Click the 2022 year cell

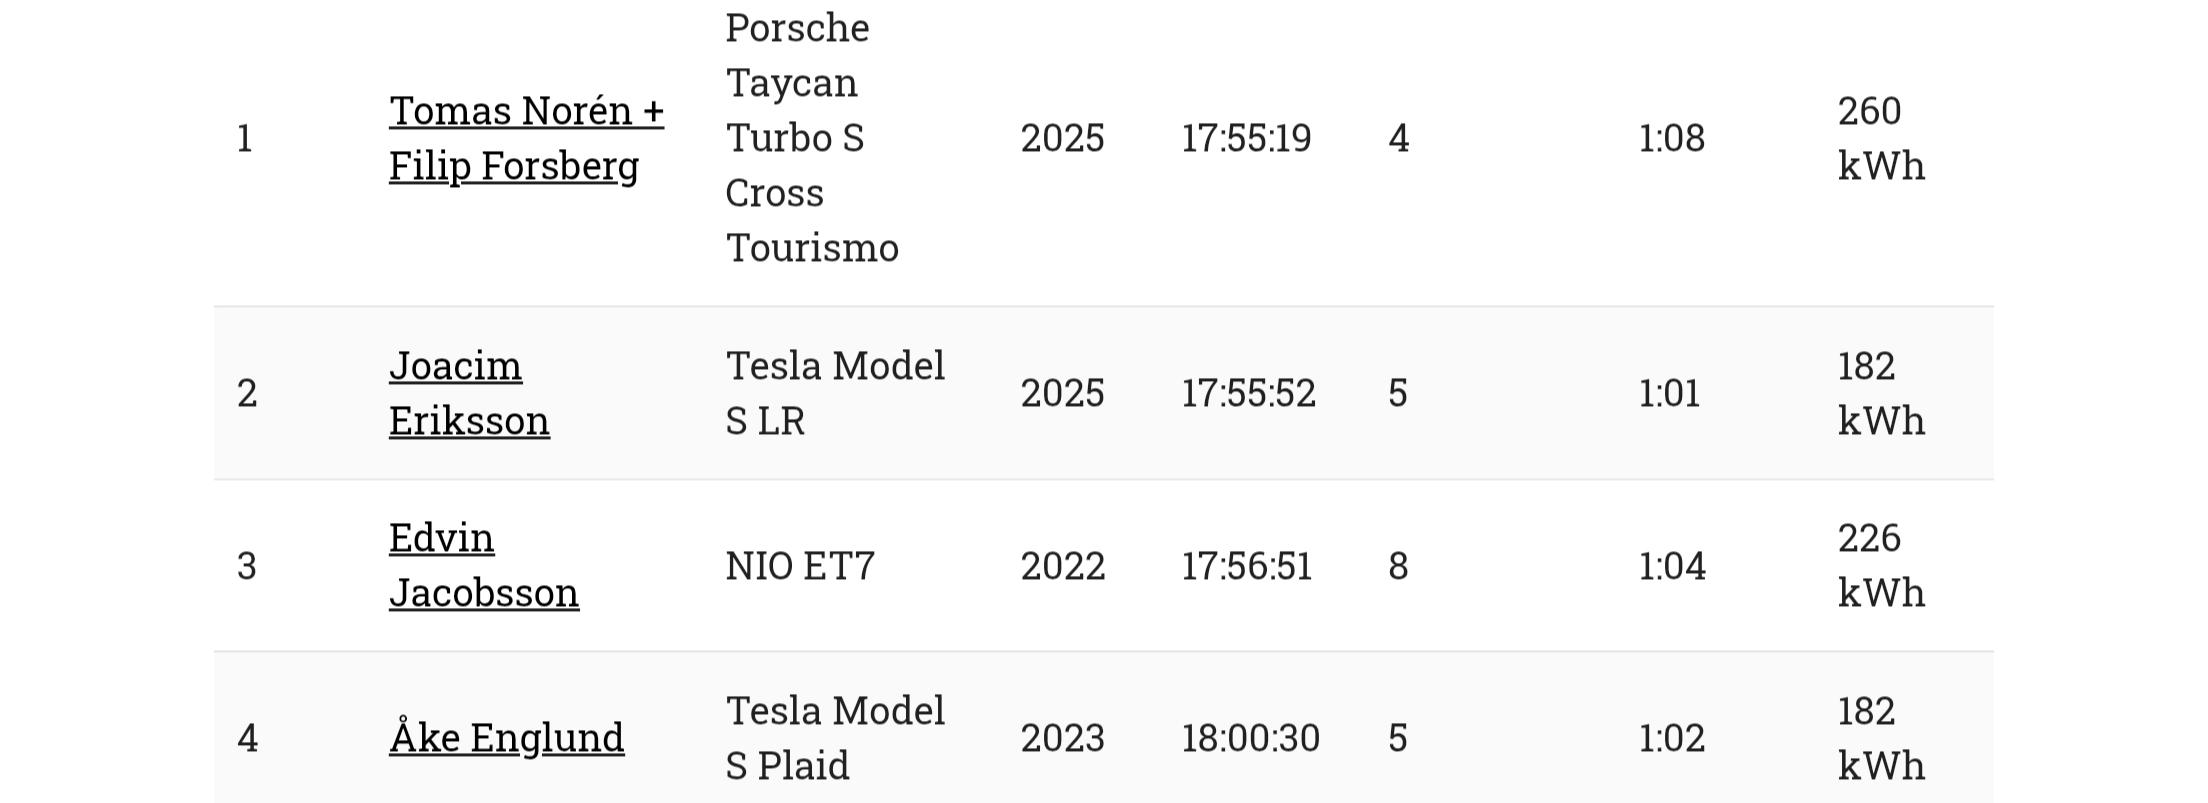(x=1062, y=566)
